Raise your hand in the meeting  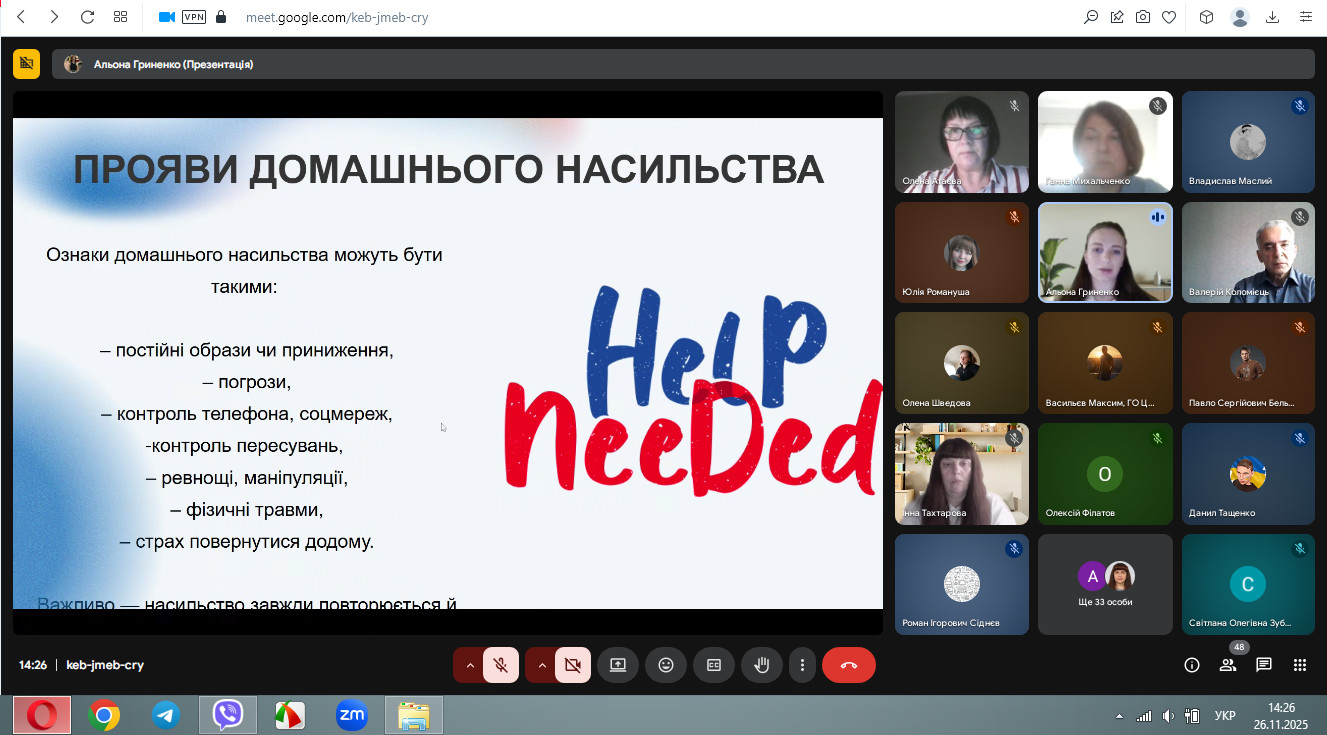pos(761,665)
